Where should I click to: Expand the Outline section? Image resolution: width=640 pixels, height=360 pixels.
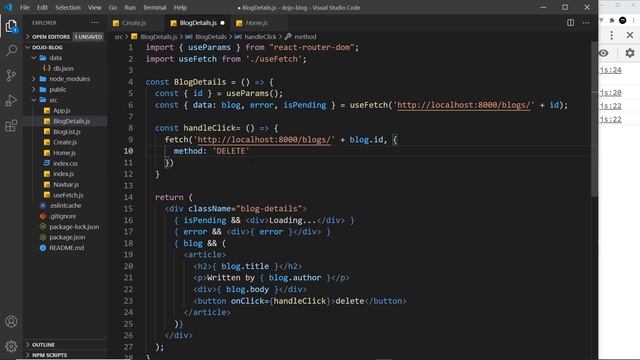pos(65,345)
